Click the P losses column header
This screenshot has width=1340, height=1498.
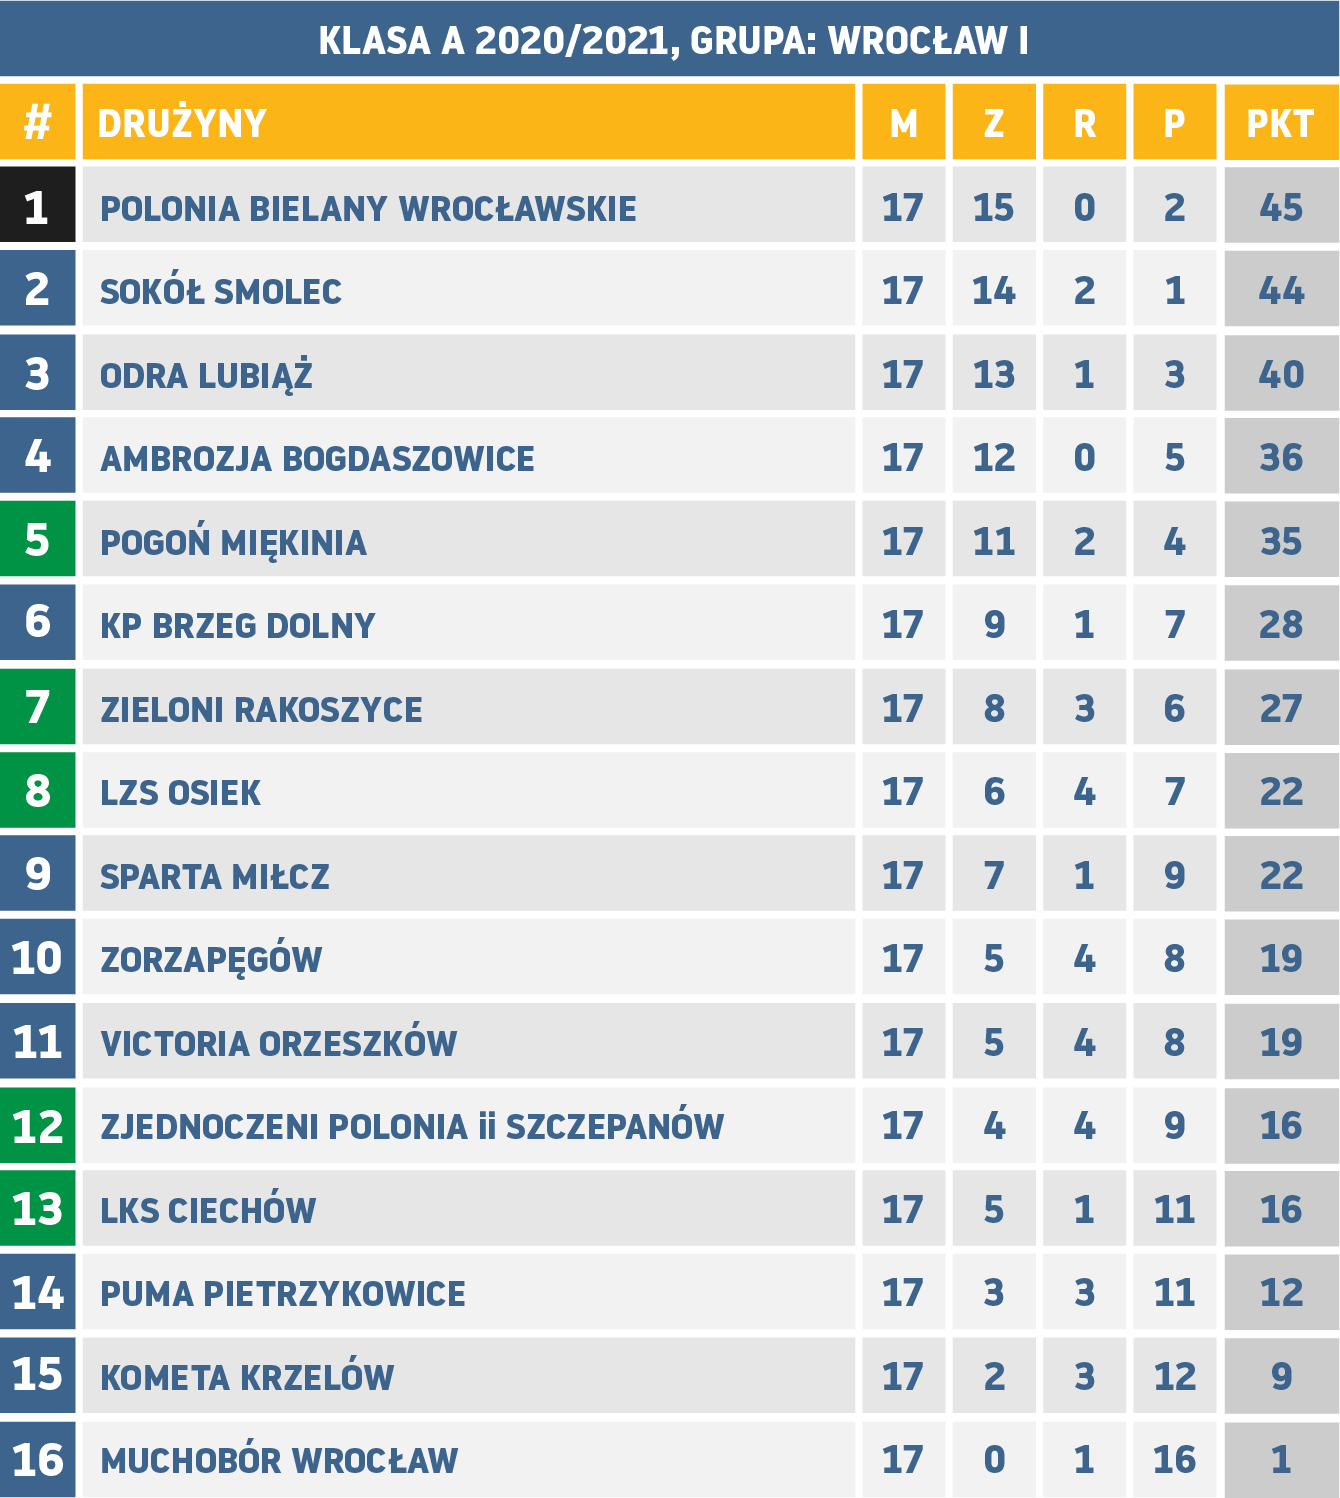(1174, 123)
